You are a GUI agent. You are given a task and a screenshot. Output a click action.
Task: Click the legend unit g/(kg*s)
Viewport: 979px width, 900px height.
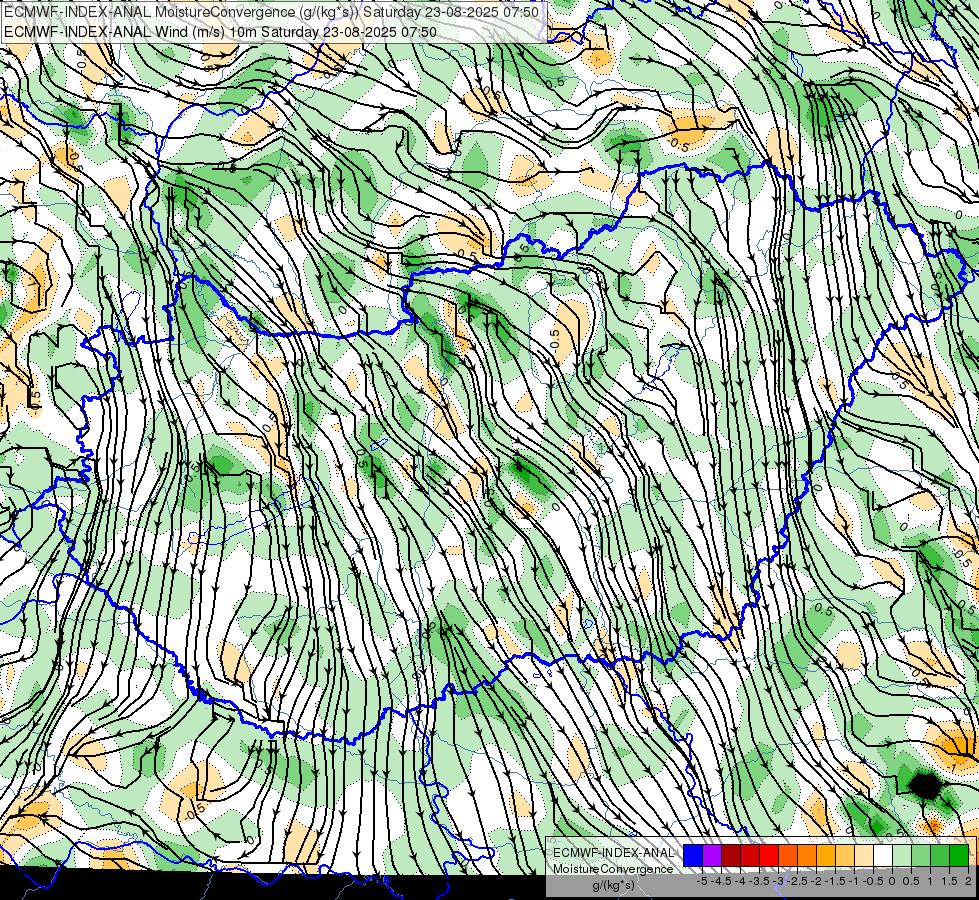point(613,885)
